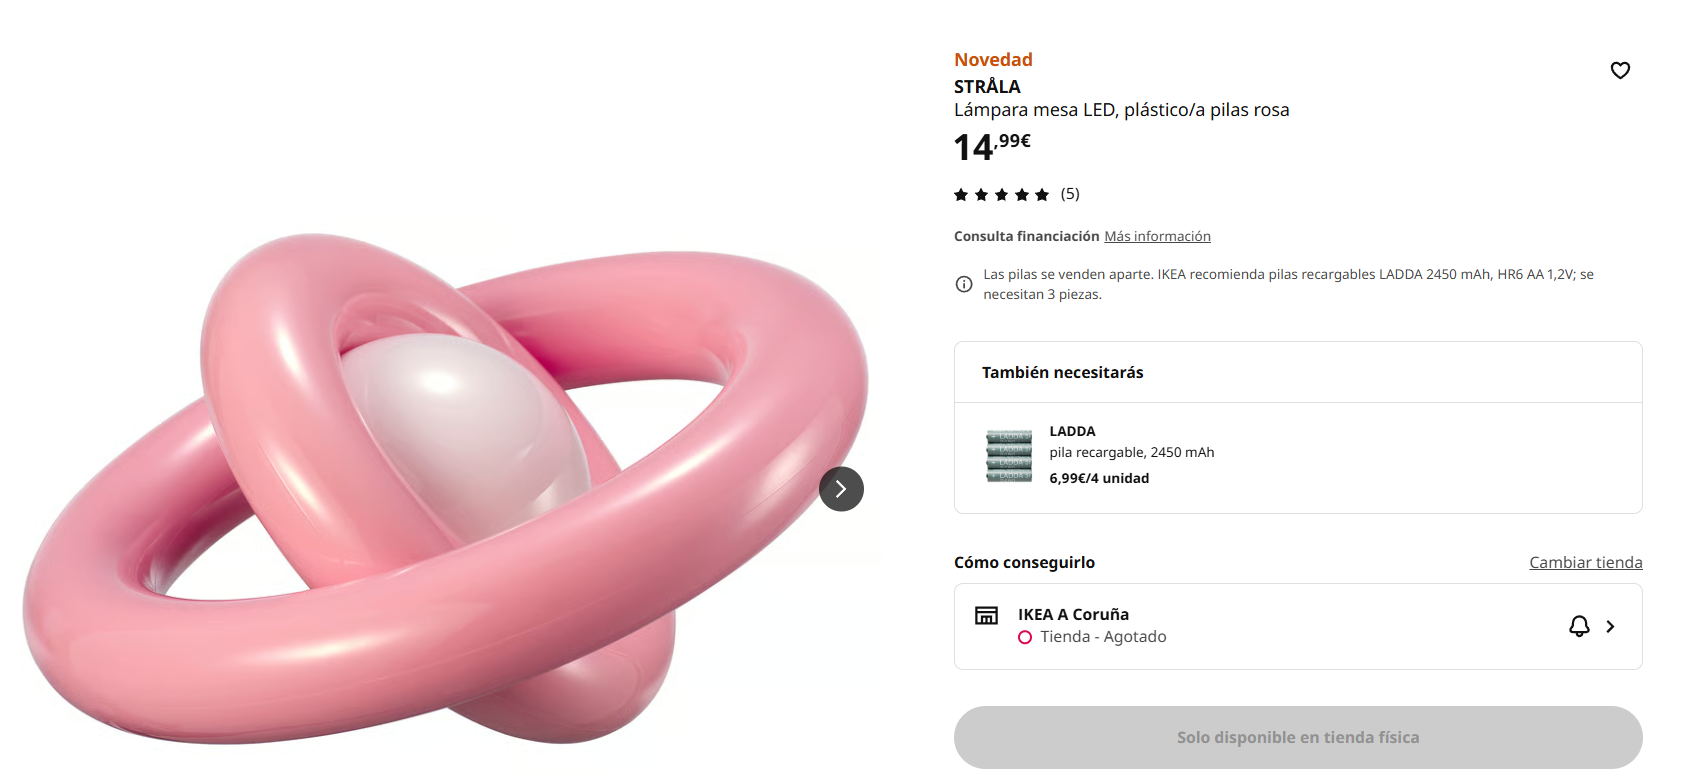Click the battery info circle icon
1688x778 pixels.
964,284
